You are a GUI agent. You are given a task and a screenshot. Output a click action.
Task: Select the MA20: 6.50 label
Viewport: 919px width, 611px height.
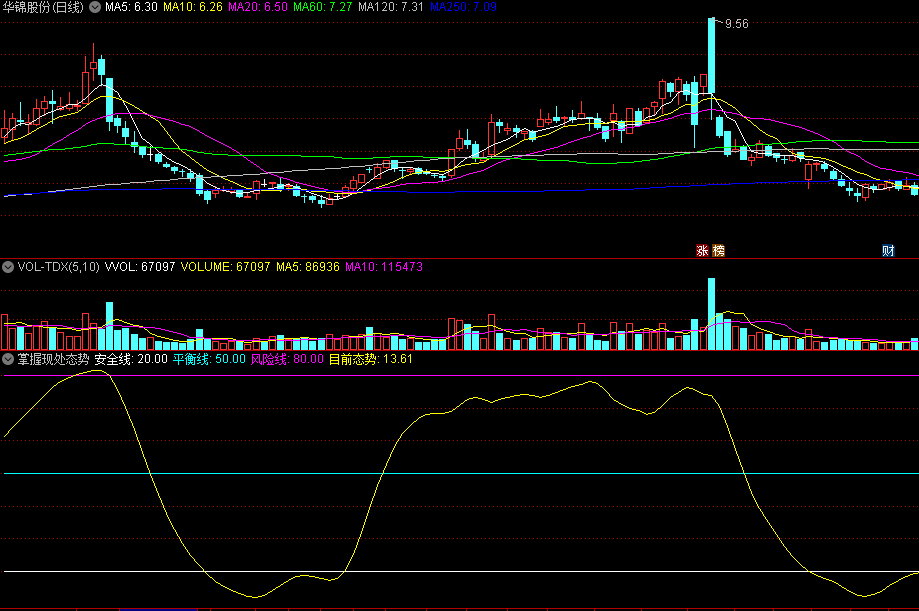tap(258, 7)
